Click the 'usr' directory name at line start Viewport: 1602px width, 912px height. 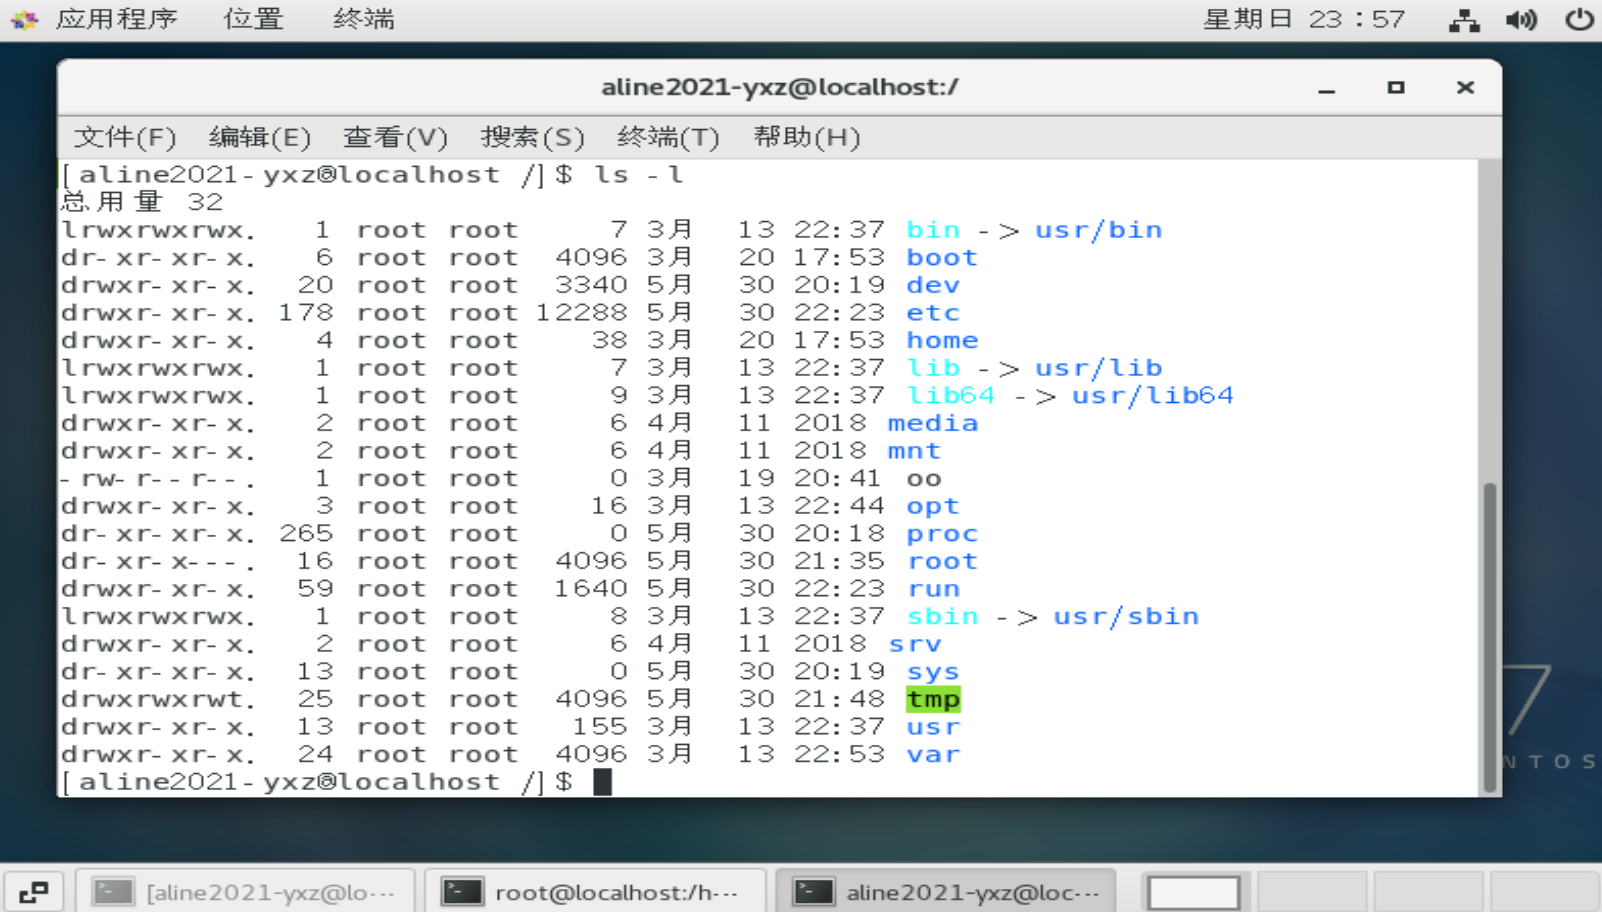pyautogui.click(x=933, y=727)
